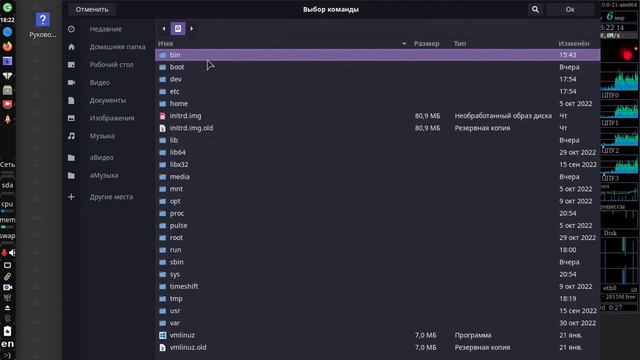Screen dimensions: 640x360
Task: Select the root folder
Action: click(x=378, y=238)
